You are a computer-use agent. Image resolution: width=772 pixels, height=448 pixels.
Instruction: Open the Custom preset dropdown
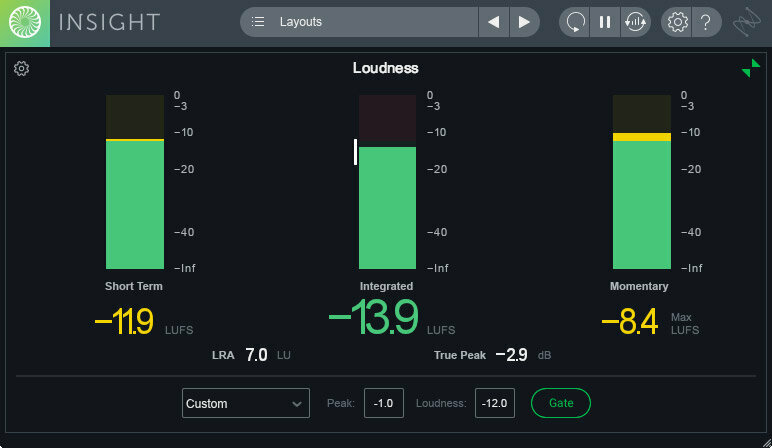(246, 403)
